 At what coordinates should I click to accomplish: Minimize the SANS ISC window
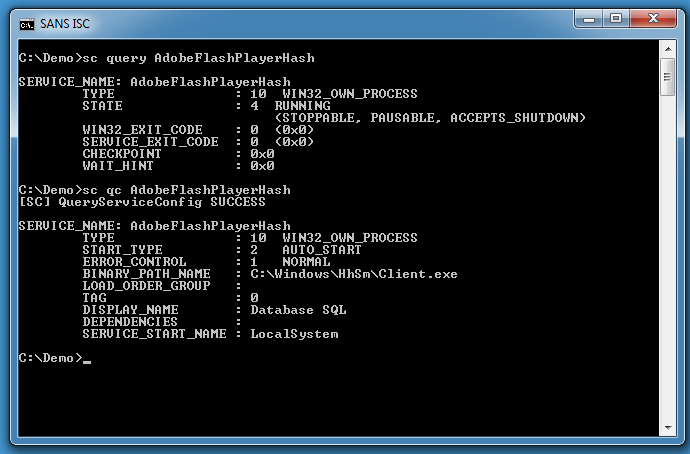589,19
